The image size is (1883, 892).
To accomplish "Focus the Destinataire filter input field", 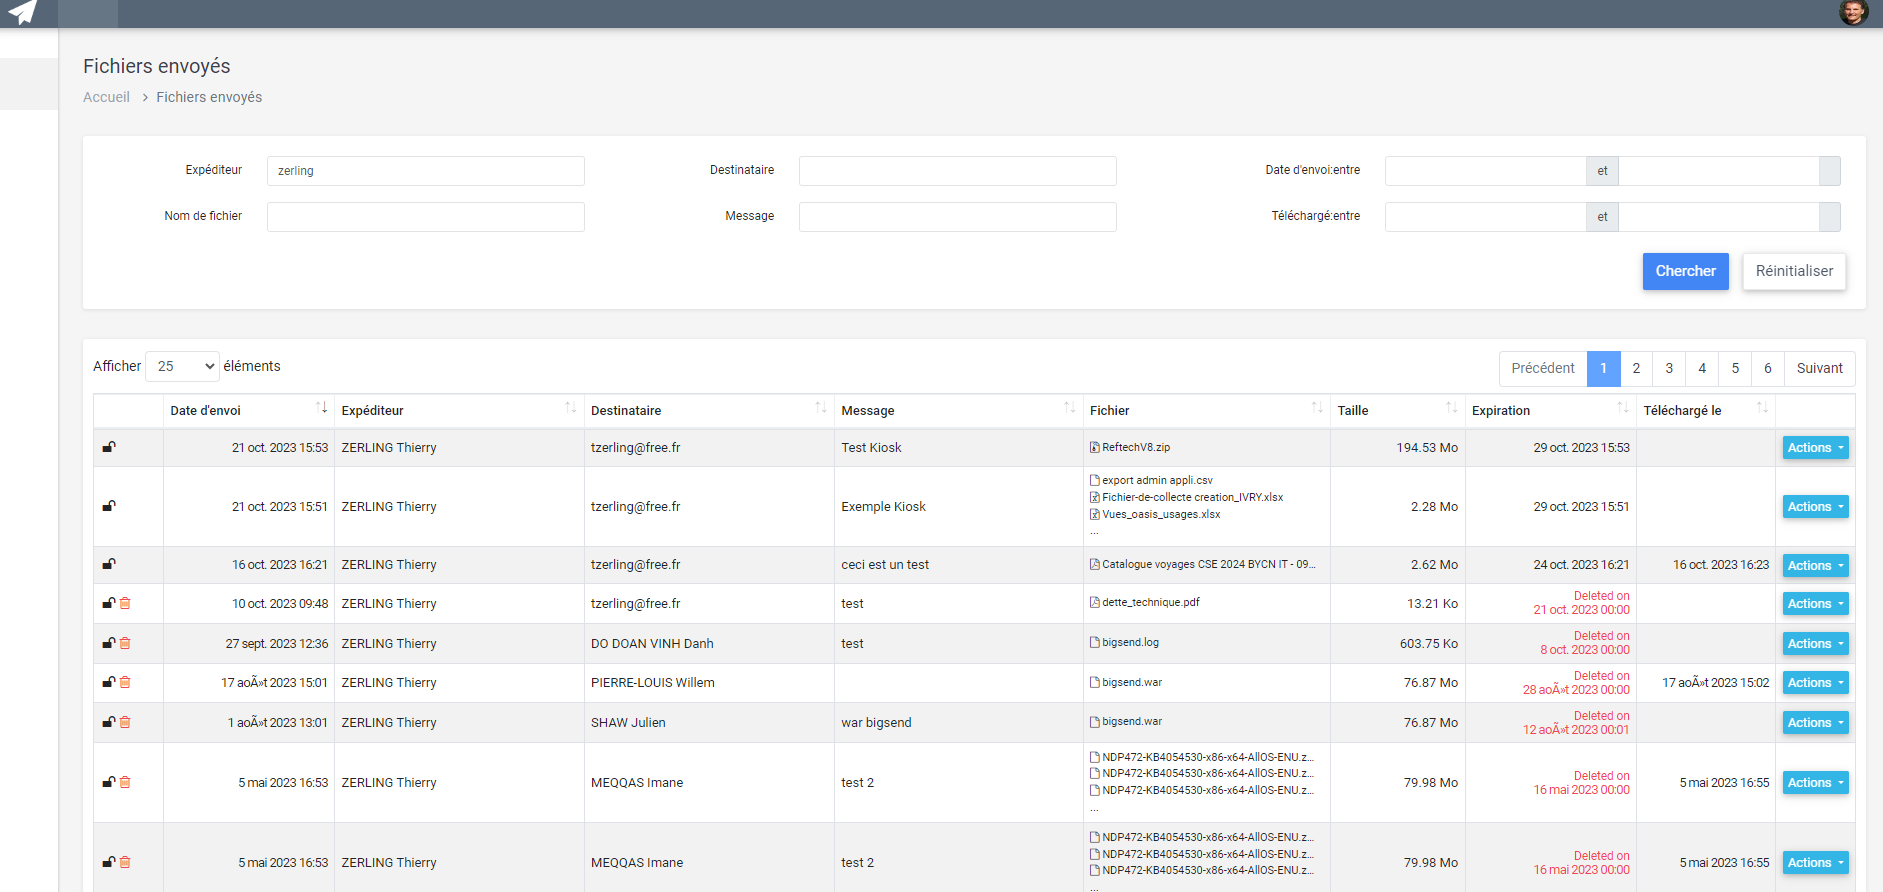I will point(957,171).
